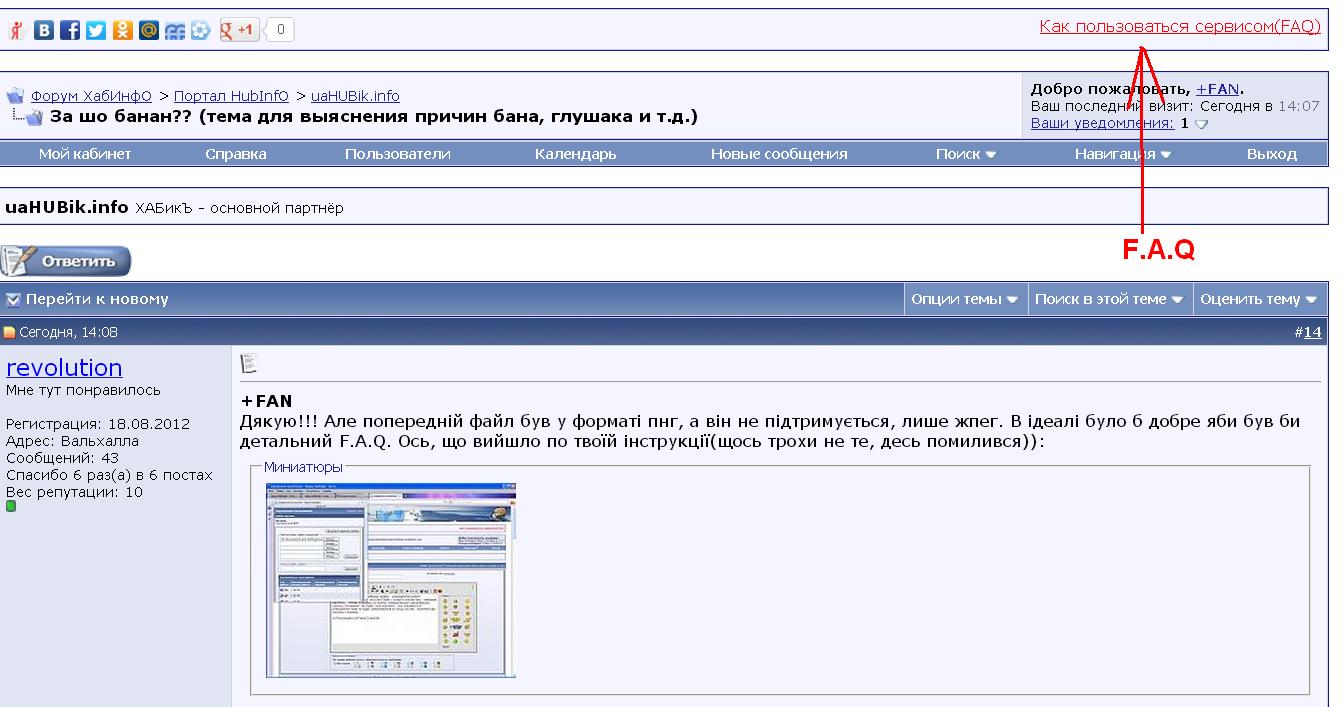
Task: Go to Новые сообщения in the navbar
Action: 778,154
